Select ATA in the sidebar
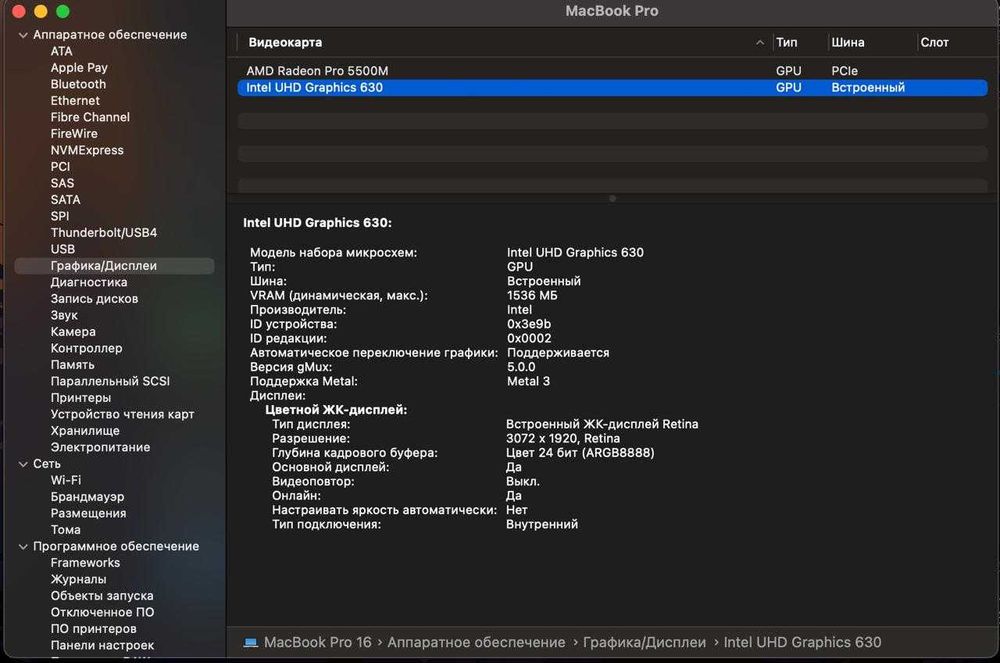The width and height of the screenshot is (1000, 663). pyautogui.click(x=62, y=51)
